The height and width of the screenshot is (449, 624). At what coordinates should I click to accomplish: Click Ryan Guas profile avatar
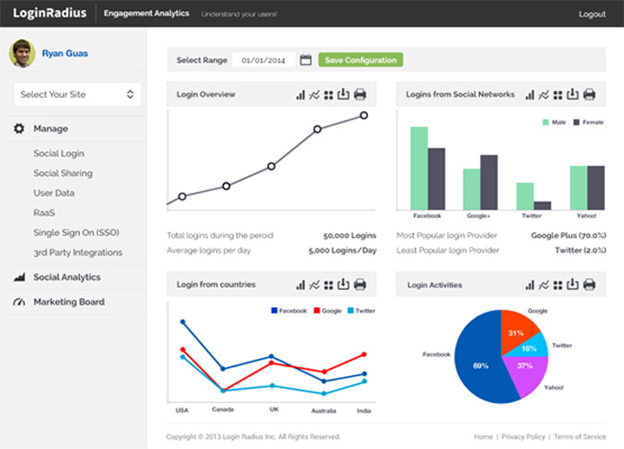22,53
